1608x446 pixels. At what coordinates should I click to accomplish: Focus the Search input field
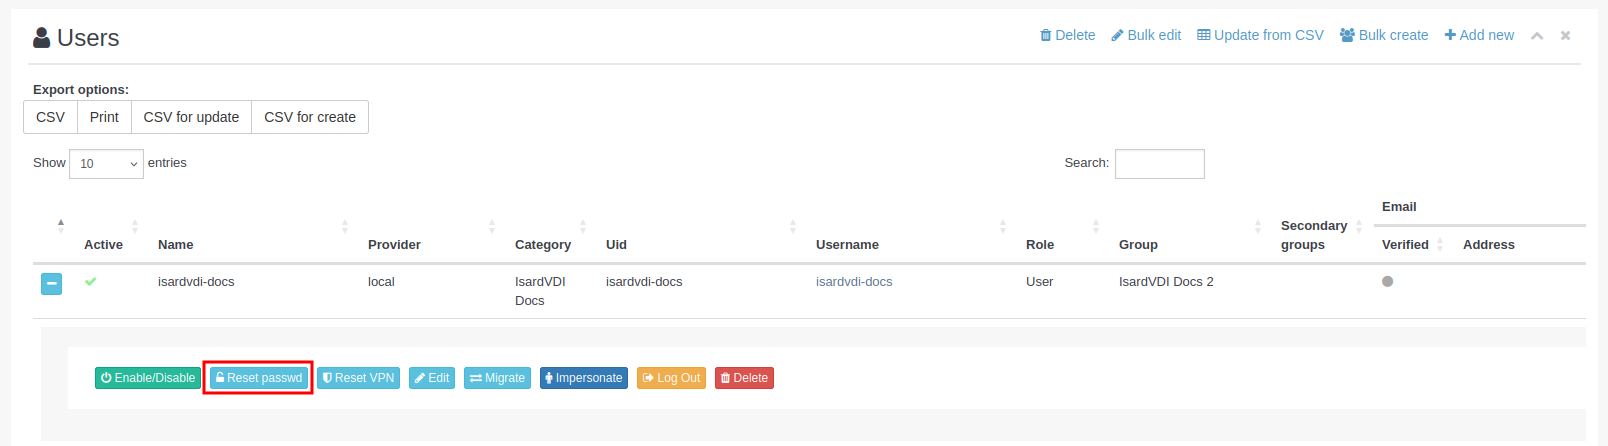point(1159,164)
